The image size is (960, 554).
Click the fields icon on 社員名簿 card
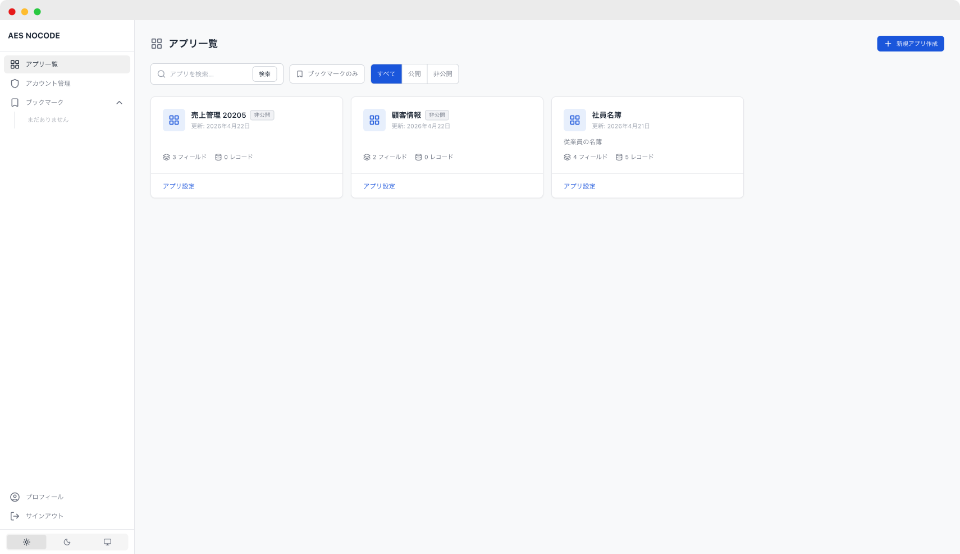click(567, 157)
